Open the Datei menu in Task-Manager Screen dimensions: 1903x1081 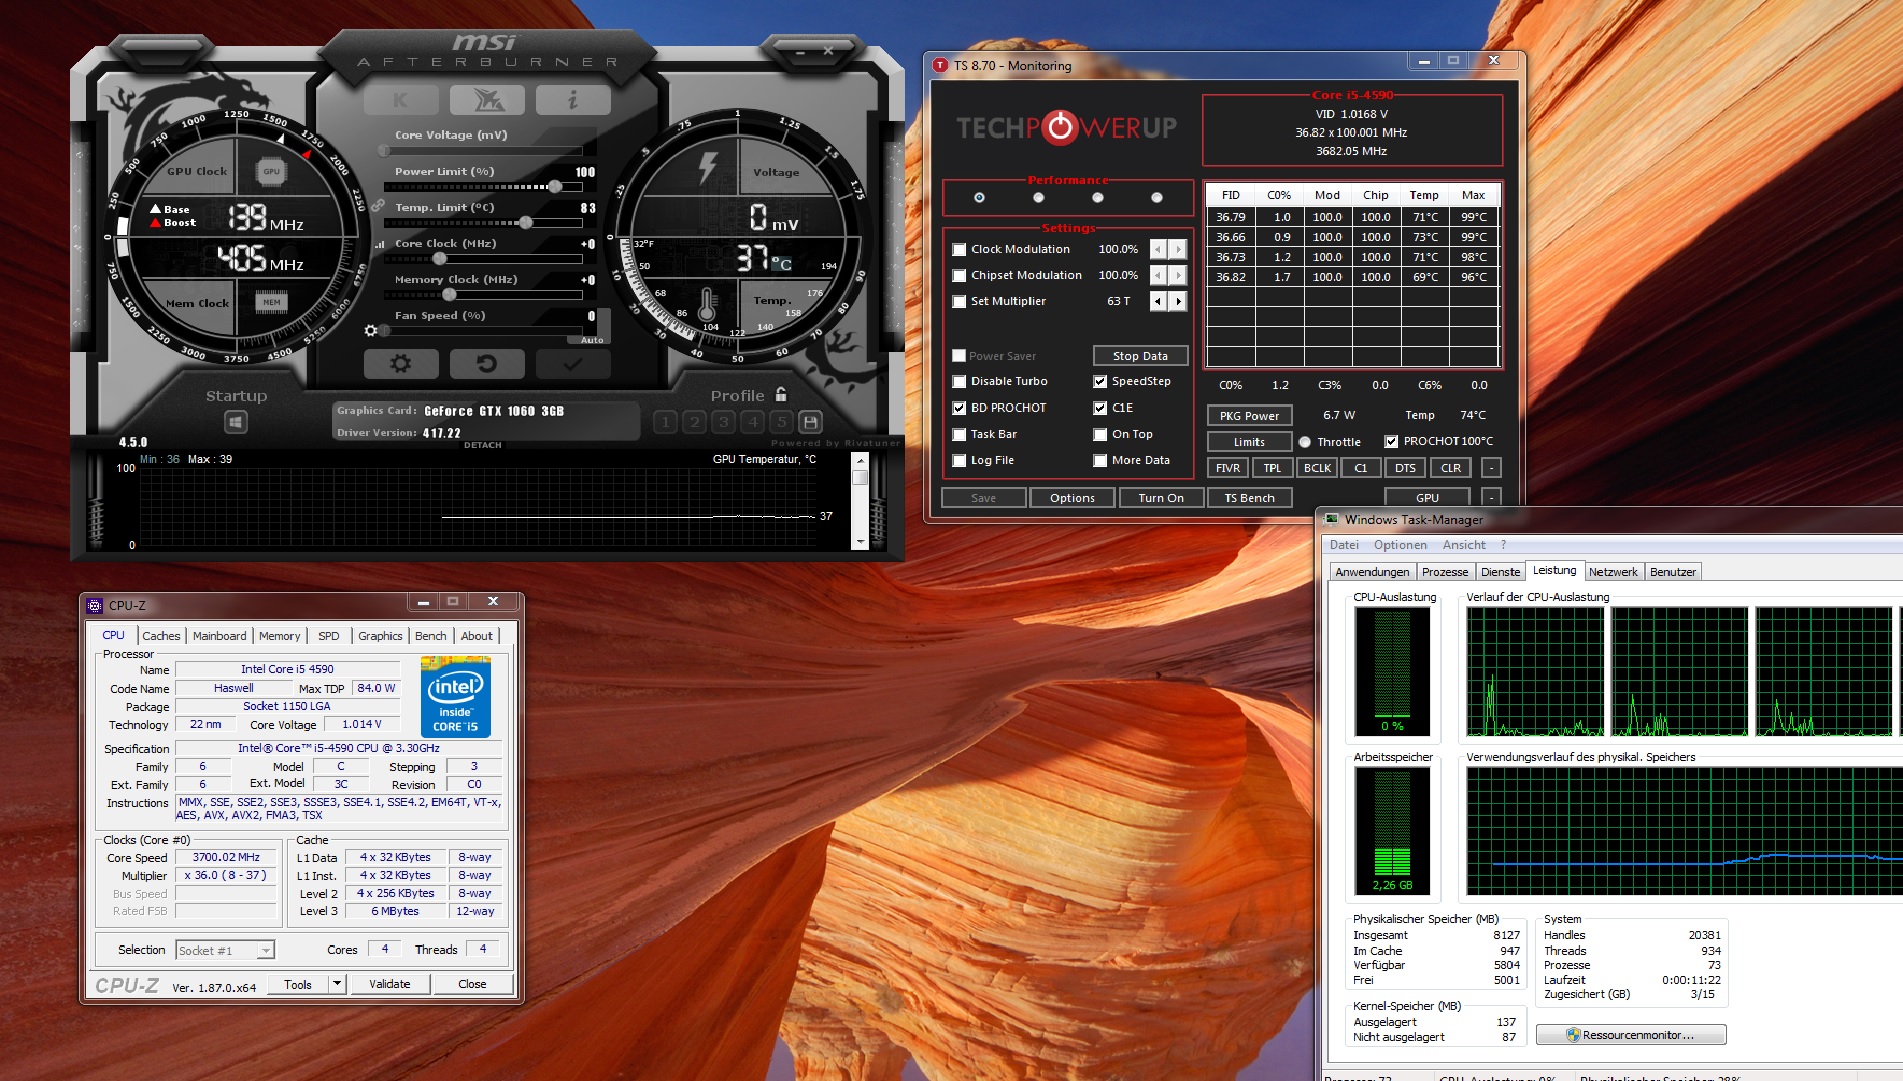pyautogui.click(x=1344, y=545)
